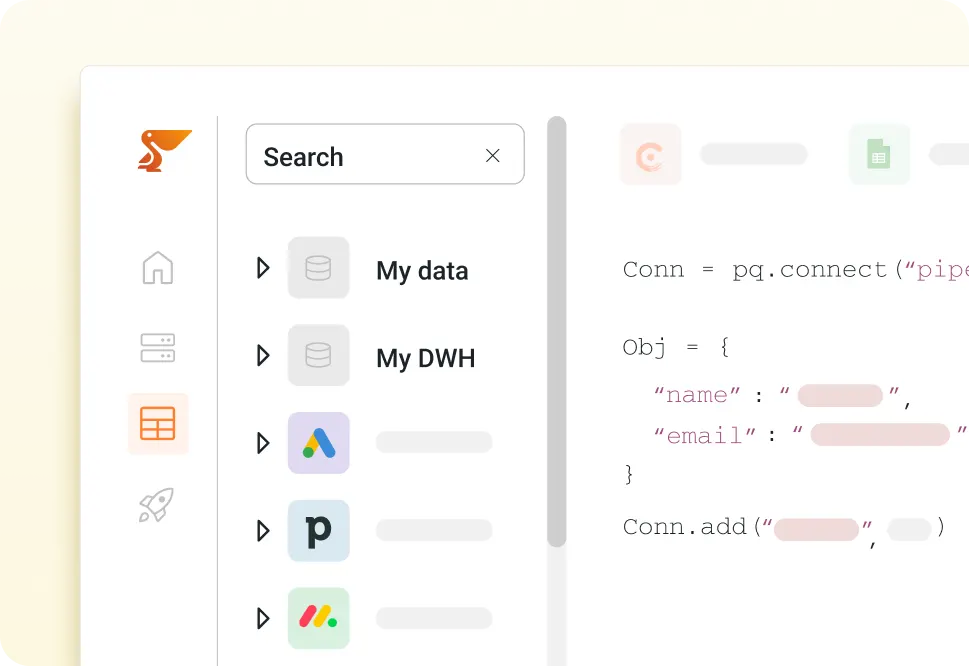Select the My data tree label
Image resolution: width=969 pixels, height=666 pixels.
click(x=421, y=270)
